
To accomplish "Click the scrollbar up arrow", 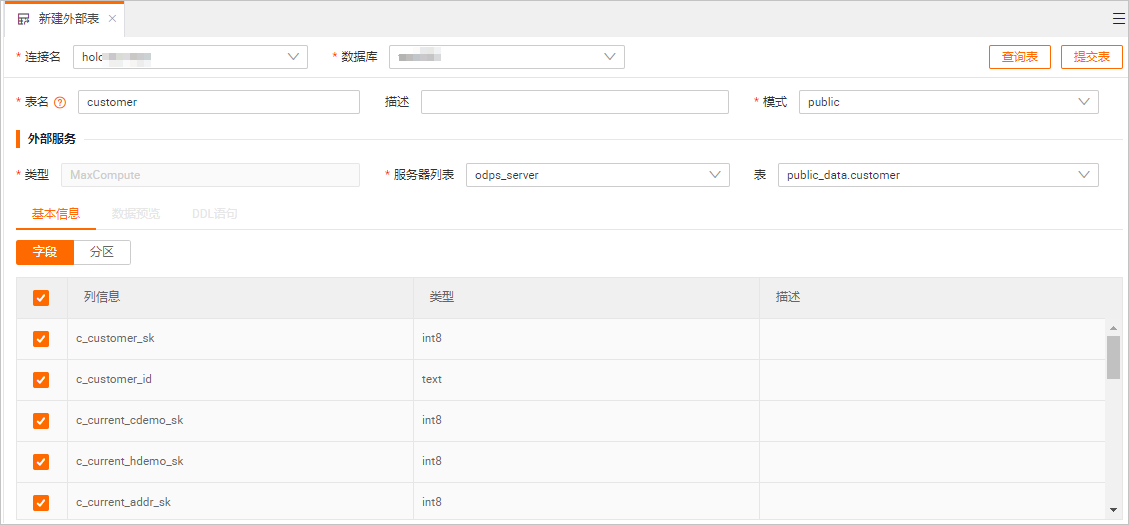I will (x=1113, y=327).
